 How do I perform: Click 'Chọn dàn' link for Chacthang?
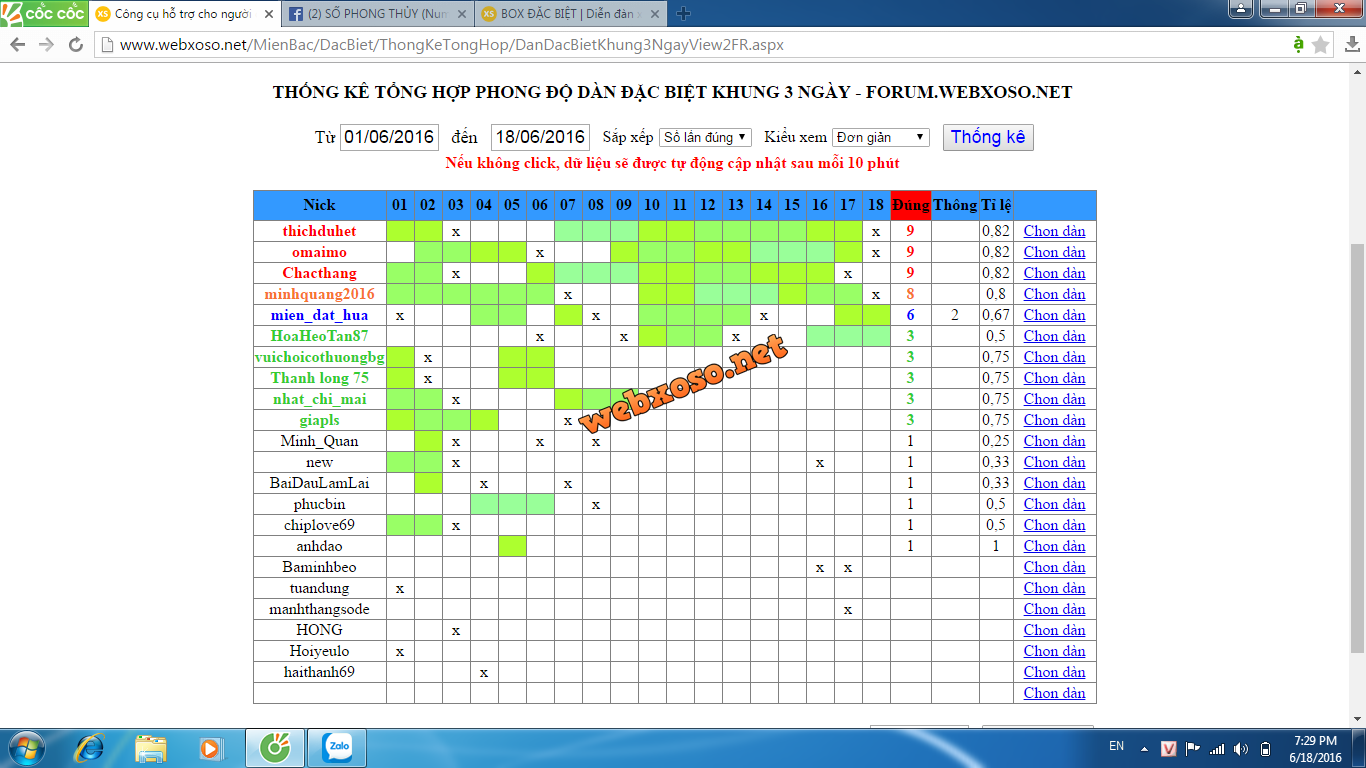point(1054,273)
